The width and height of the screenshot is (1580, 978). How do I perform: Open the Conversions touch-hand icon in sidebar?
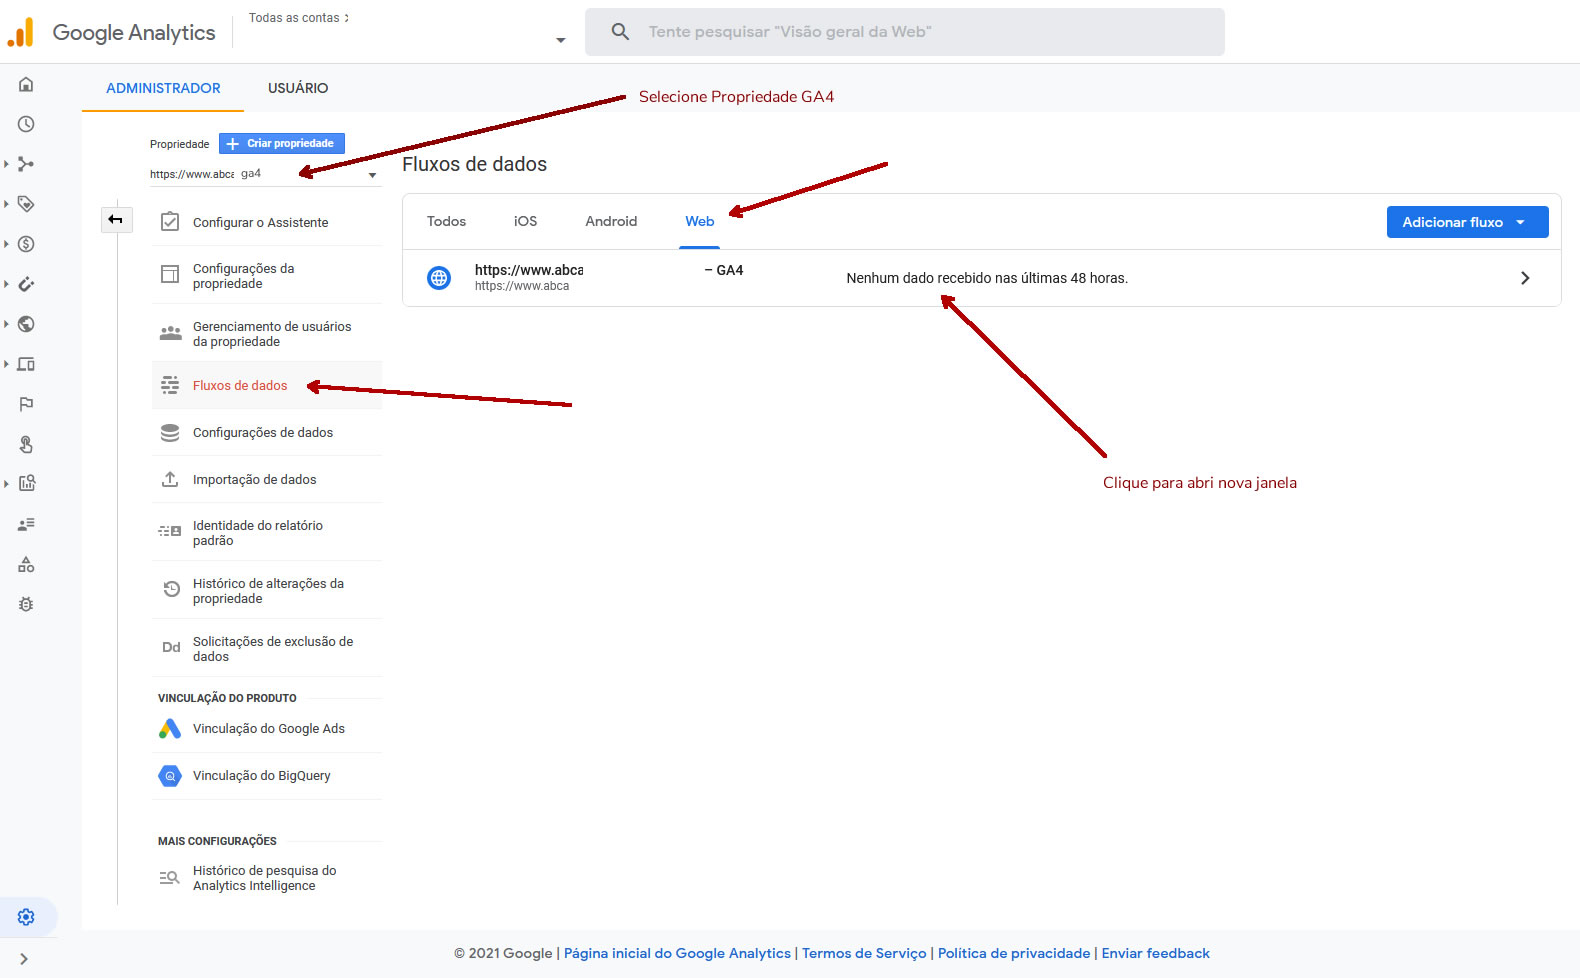point(26,444)
